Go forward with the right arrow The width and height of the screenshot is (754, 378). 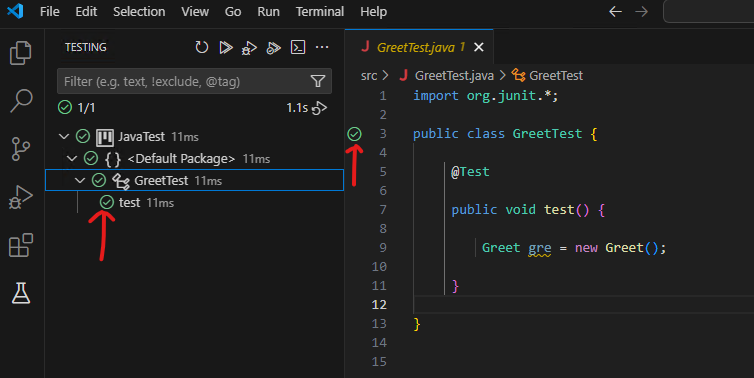[x=641, y=12]
